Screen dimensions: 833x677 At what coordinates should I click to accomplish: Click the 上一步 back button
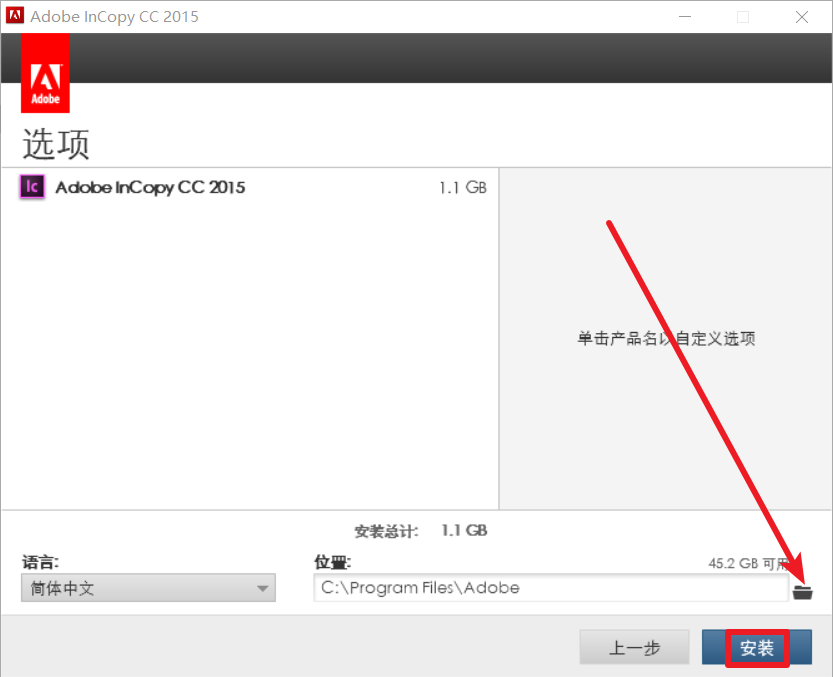[x=634, y=647]
